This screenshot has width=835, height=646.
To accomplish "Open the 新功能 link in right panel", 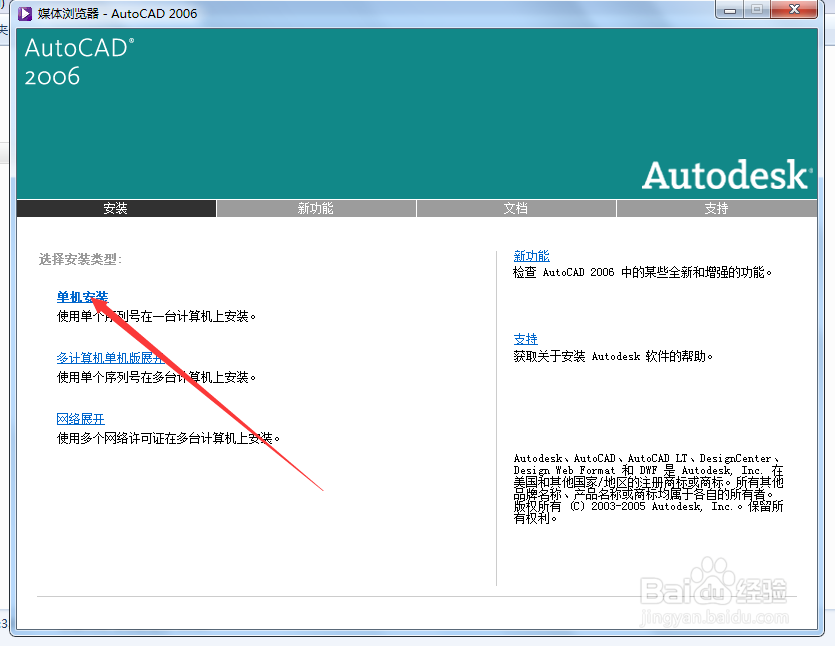I will [531, 255].
